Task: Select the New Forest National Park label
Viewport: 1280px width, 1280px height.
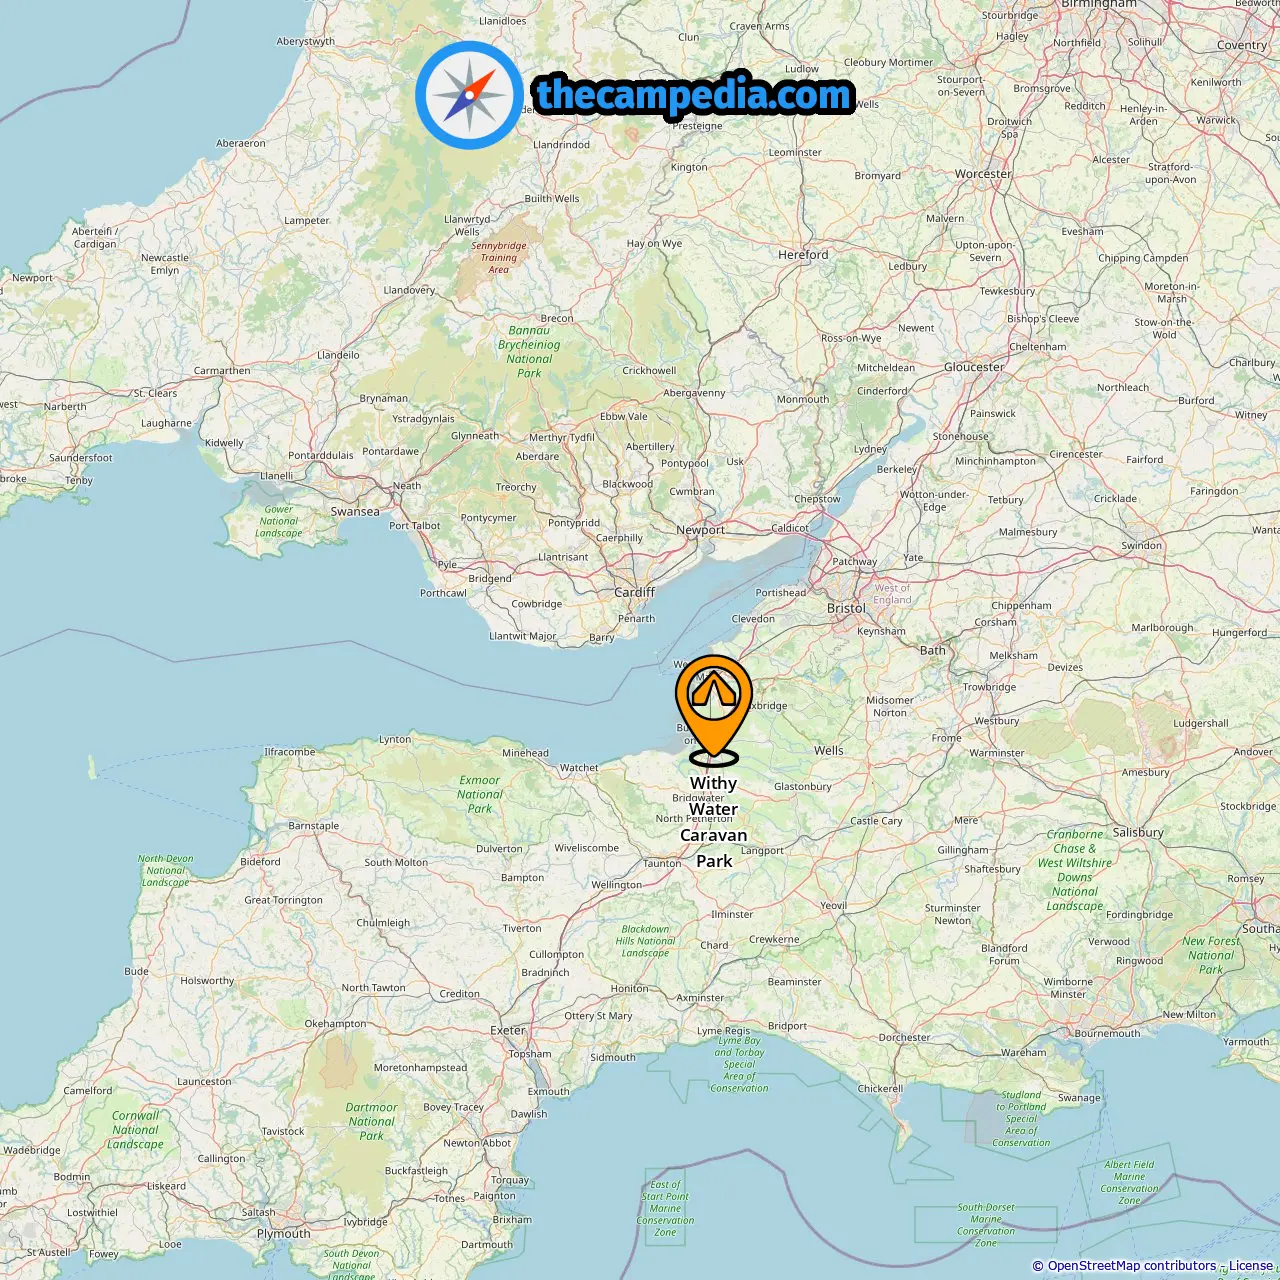Action: tap(1211, 955)
